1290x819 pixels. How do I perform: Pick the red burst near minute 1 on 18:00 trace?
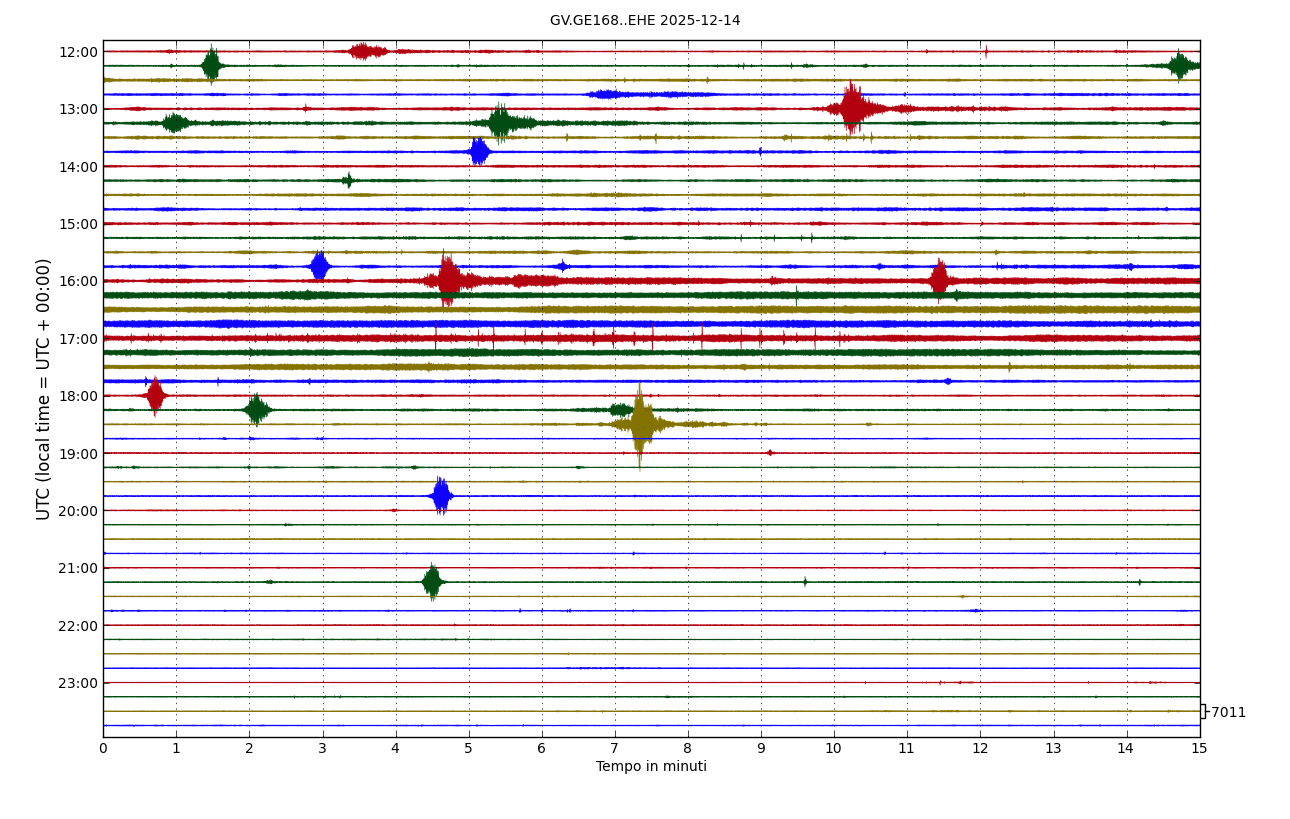pyautogui.click(x=155, y=396)
